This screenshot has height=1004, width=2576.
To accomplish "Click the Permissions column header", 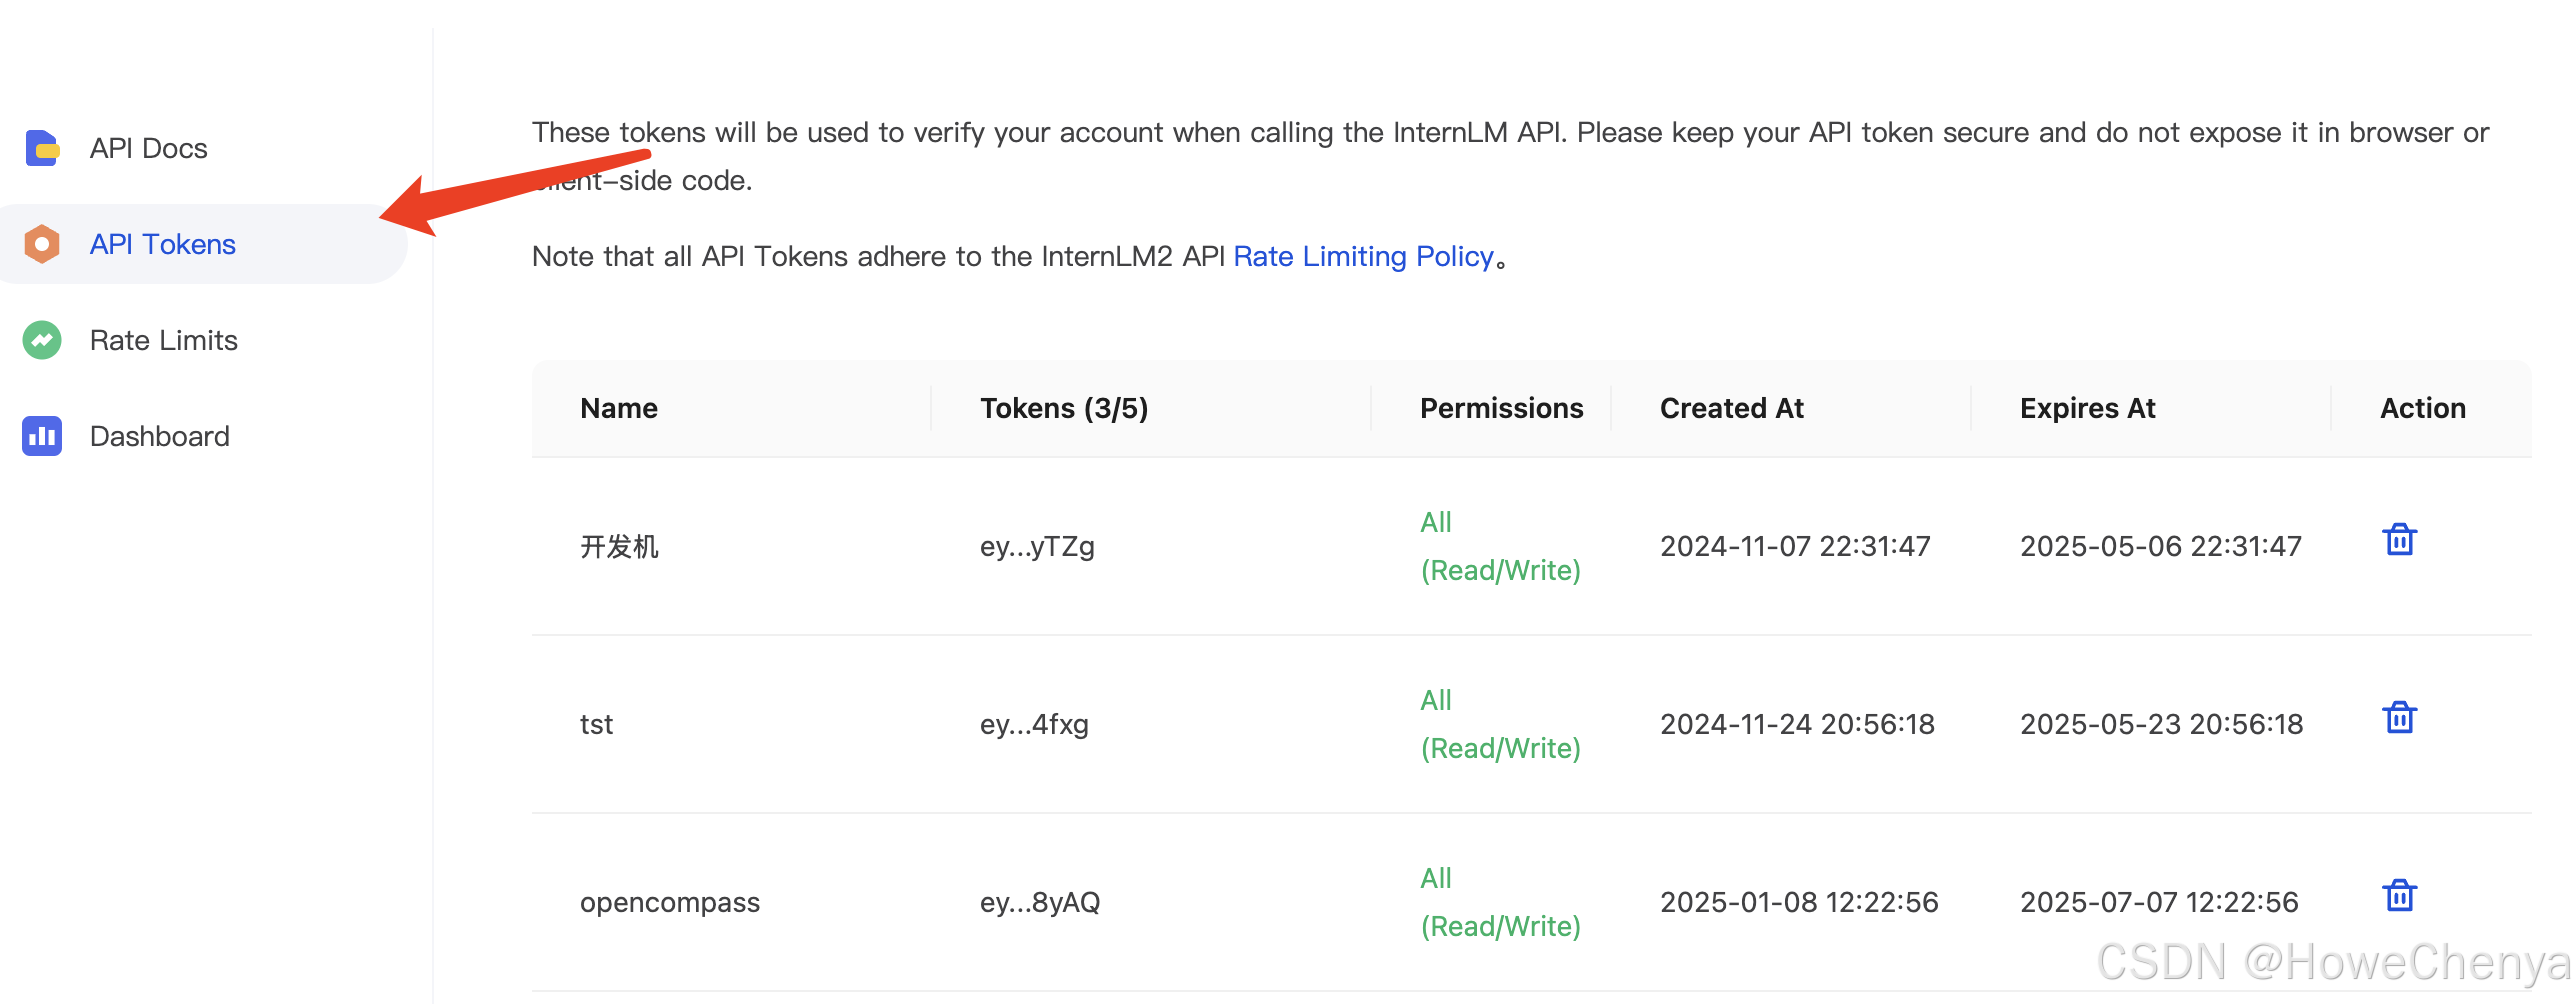I will tap(1501, 408).
